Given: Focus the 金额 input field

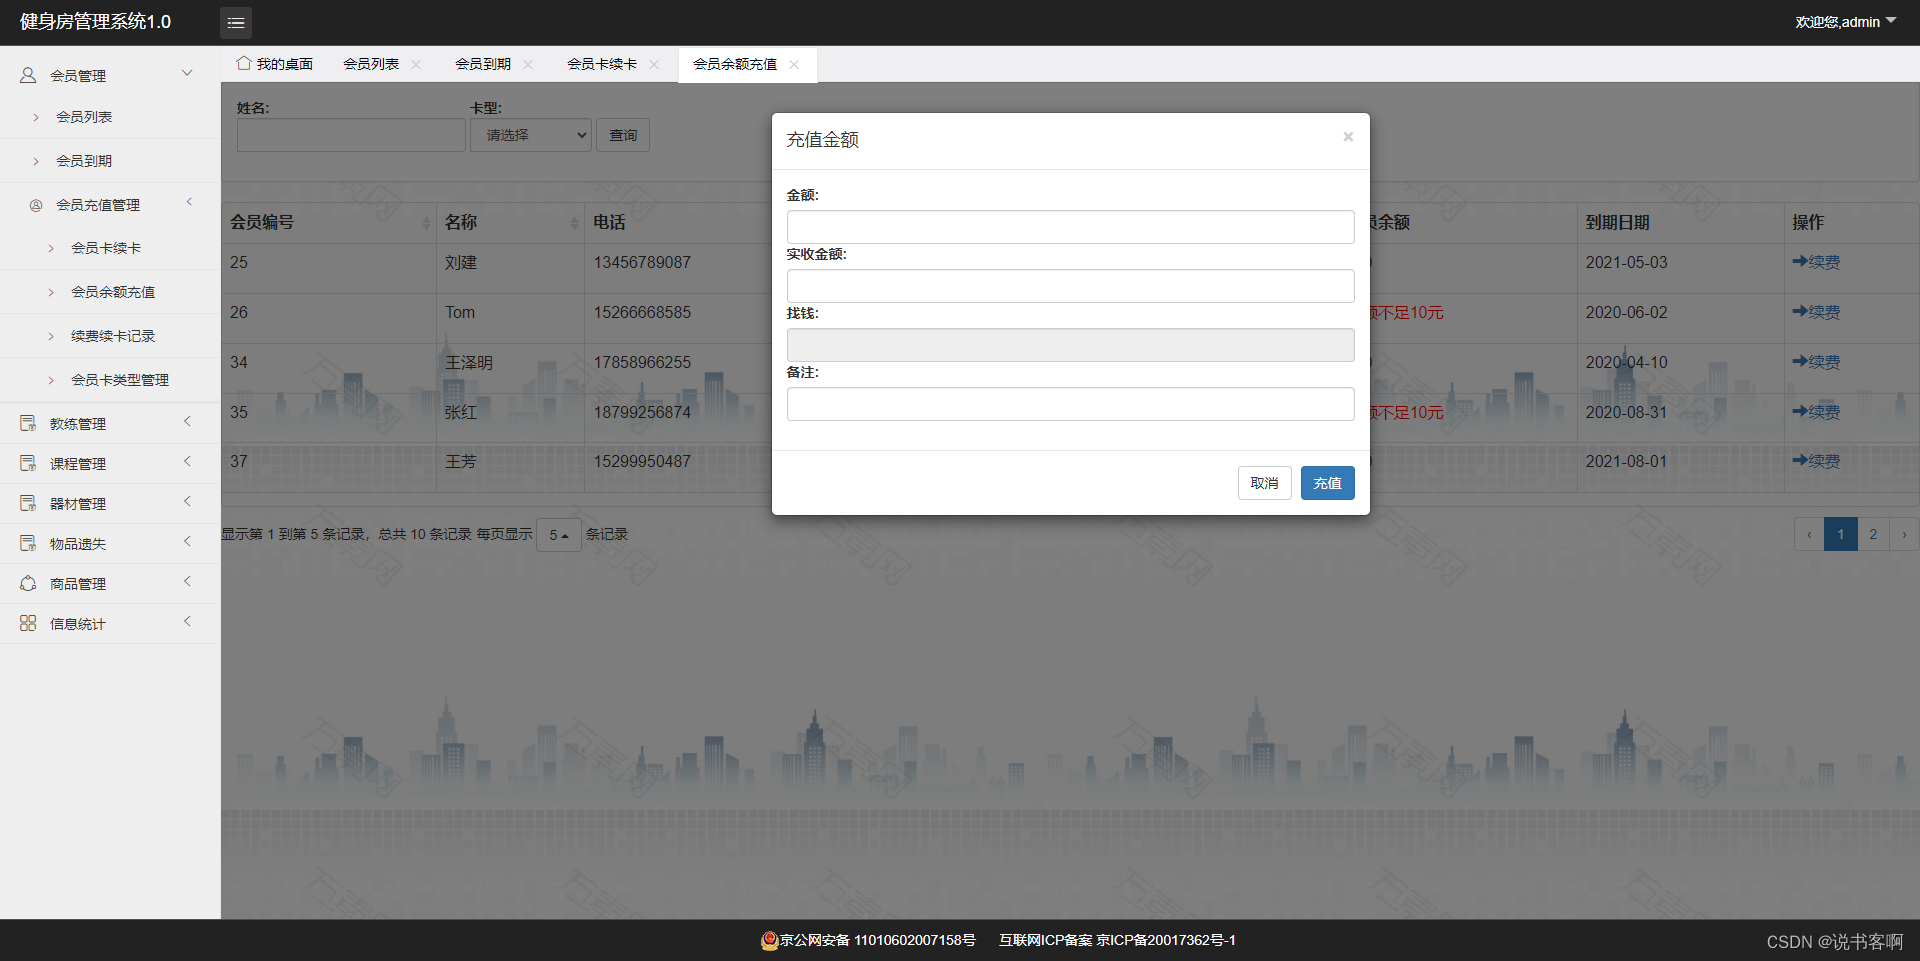Looking at the screenshot, I should click(x=1071, y=227).
